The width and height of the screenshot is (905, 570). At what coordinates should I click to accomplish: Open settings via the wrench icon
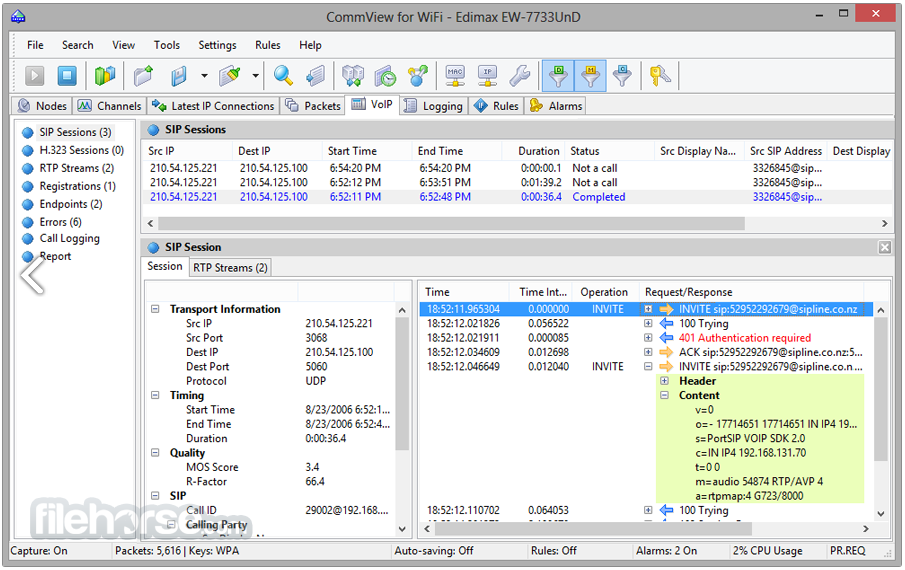[520, 76]
